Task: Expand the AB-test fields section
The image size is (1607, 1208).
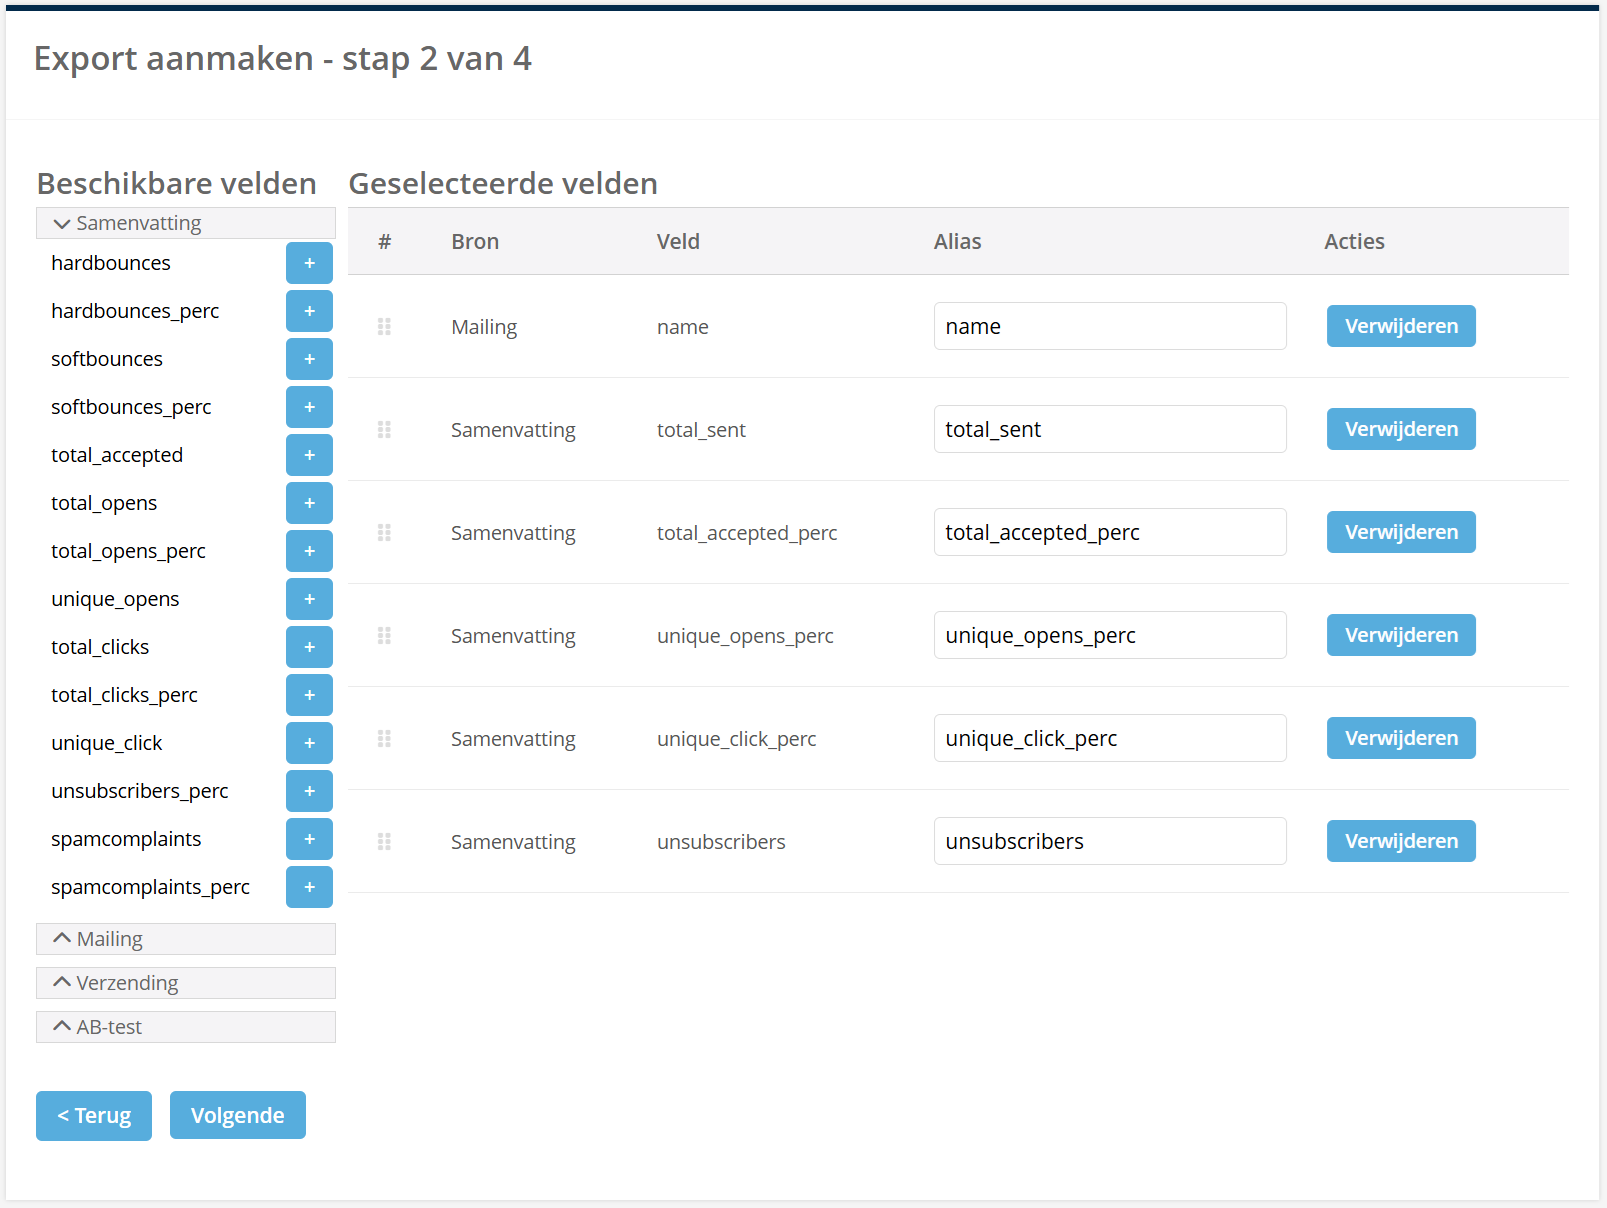Action: (185, 1027)
